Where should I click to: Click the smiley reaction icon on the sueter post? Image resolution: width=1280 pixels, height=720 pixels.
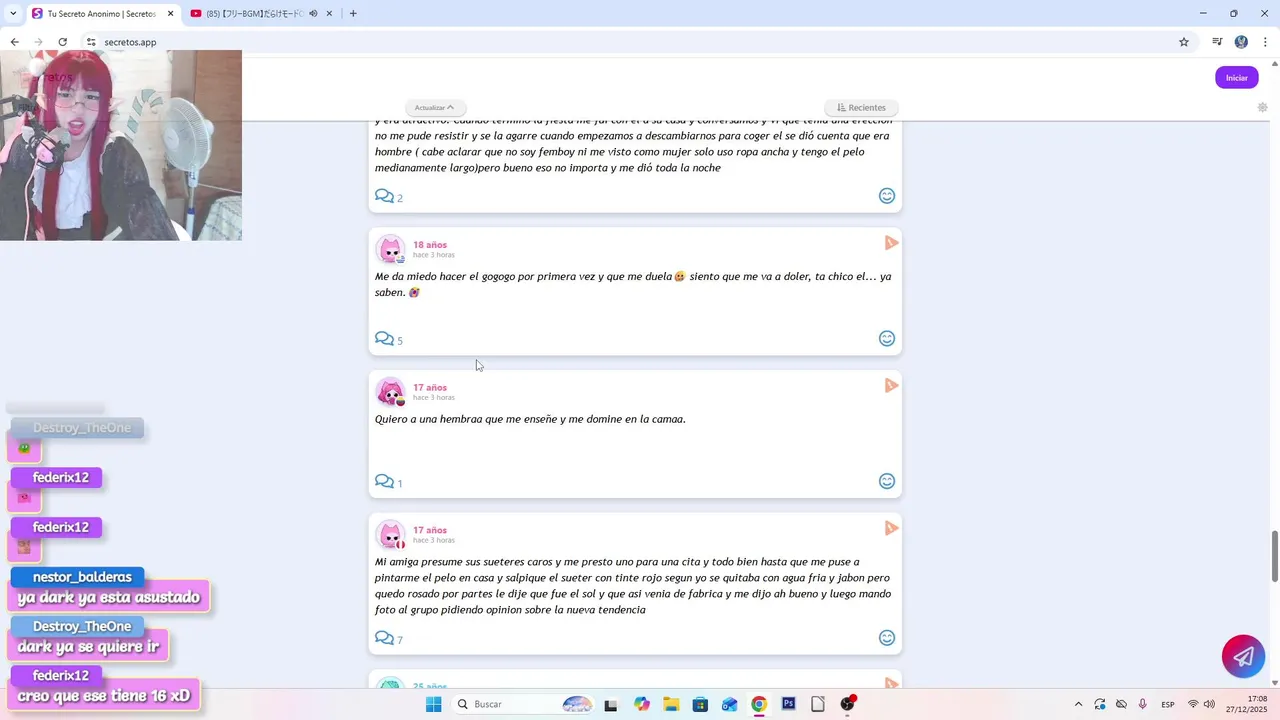coord(887,638)
